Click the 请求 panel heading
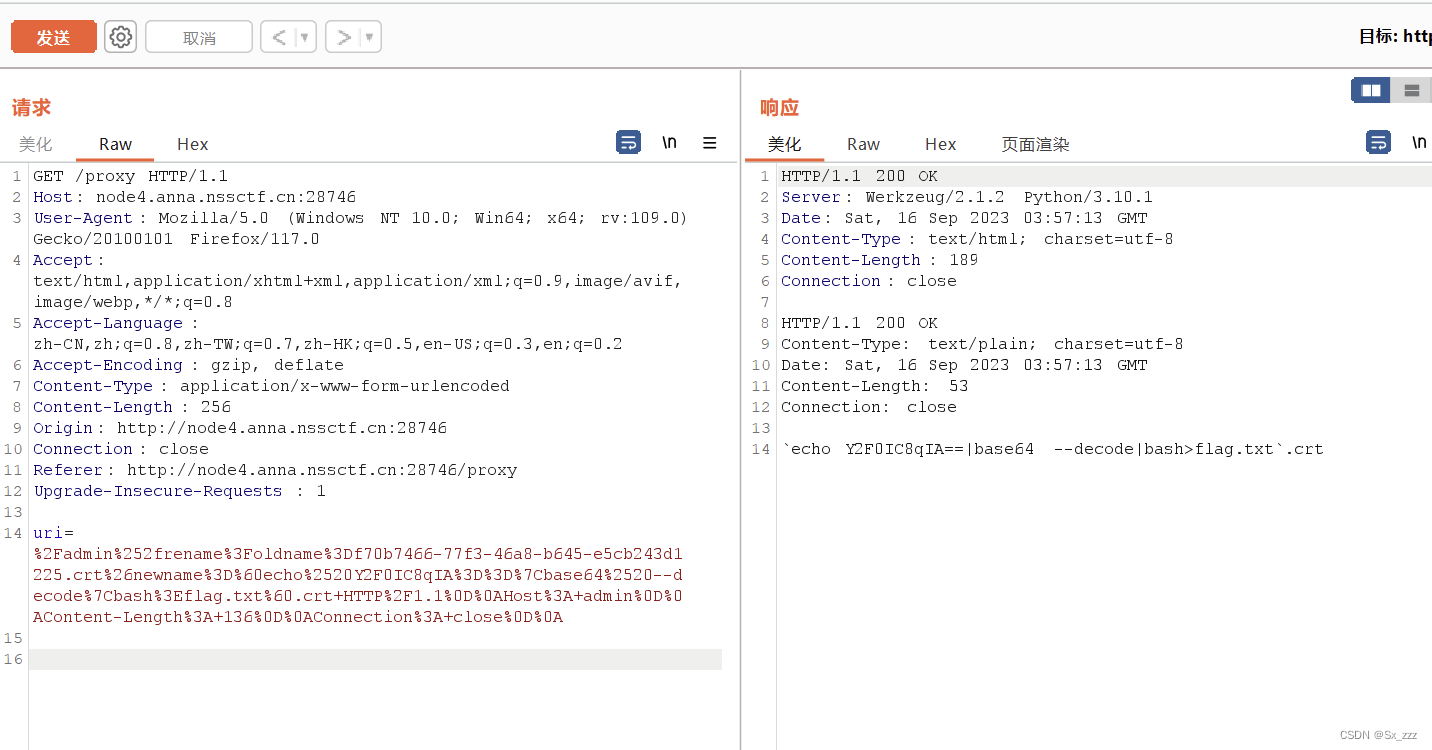 point(31,107)
